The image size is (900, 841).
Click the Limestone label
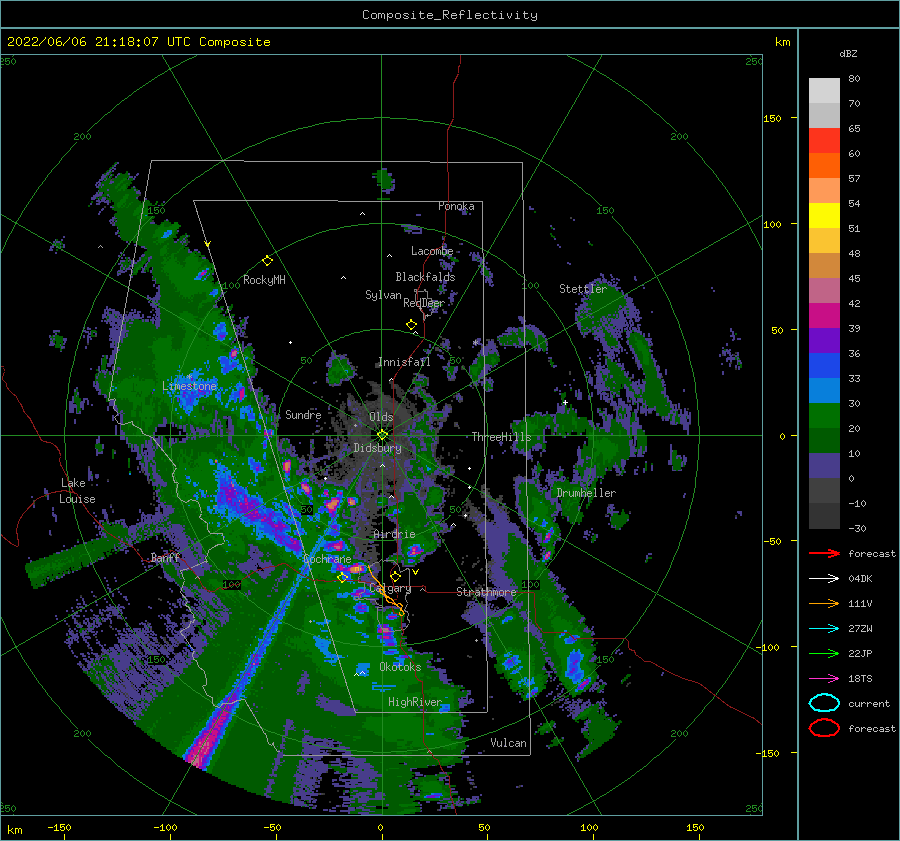pos(189,386)
